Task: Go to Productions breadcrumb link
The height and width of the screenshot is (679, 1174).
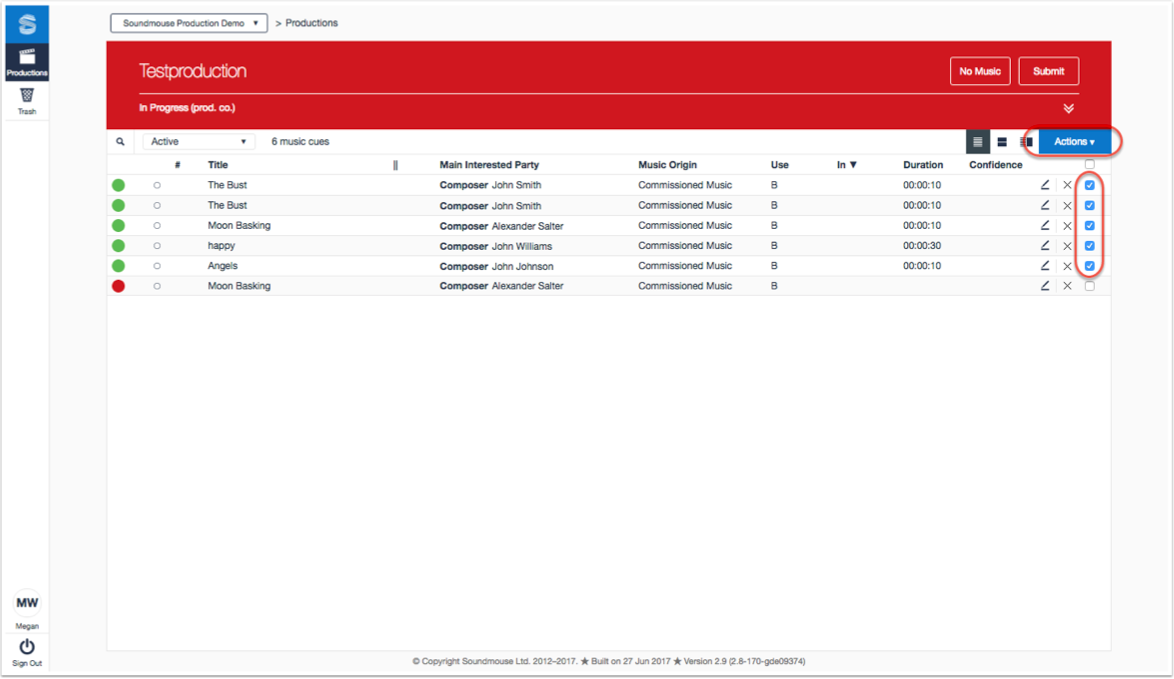Action: (x=311, y=23)
